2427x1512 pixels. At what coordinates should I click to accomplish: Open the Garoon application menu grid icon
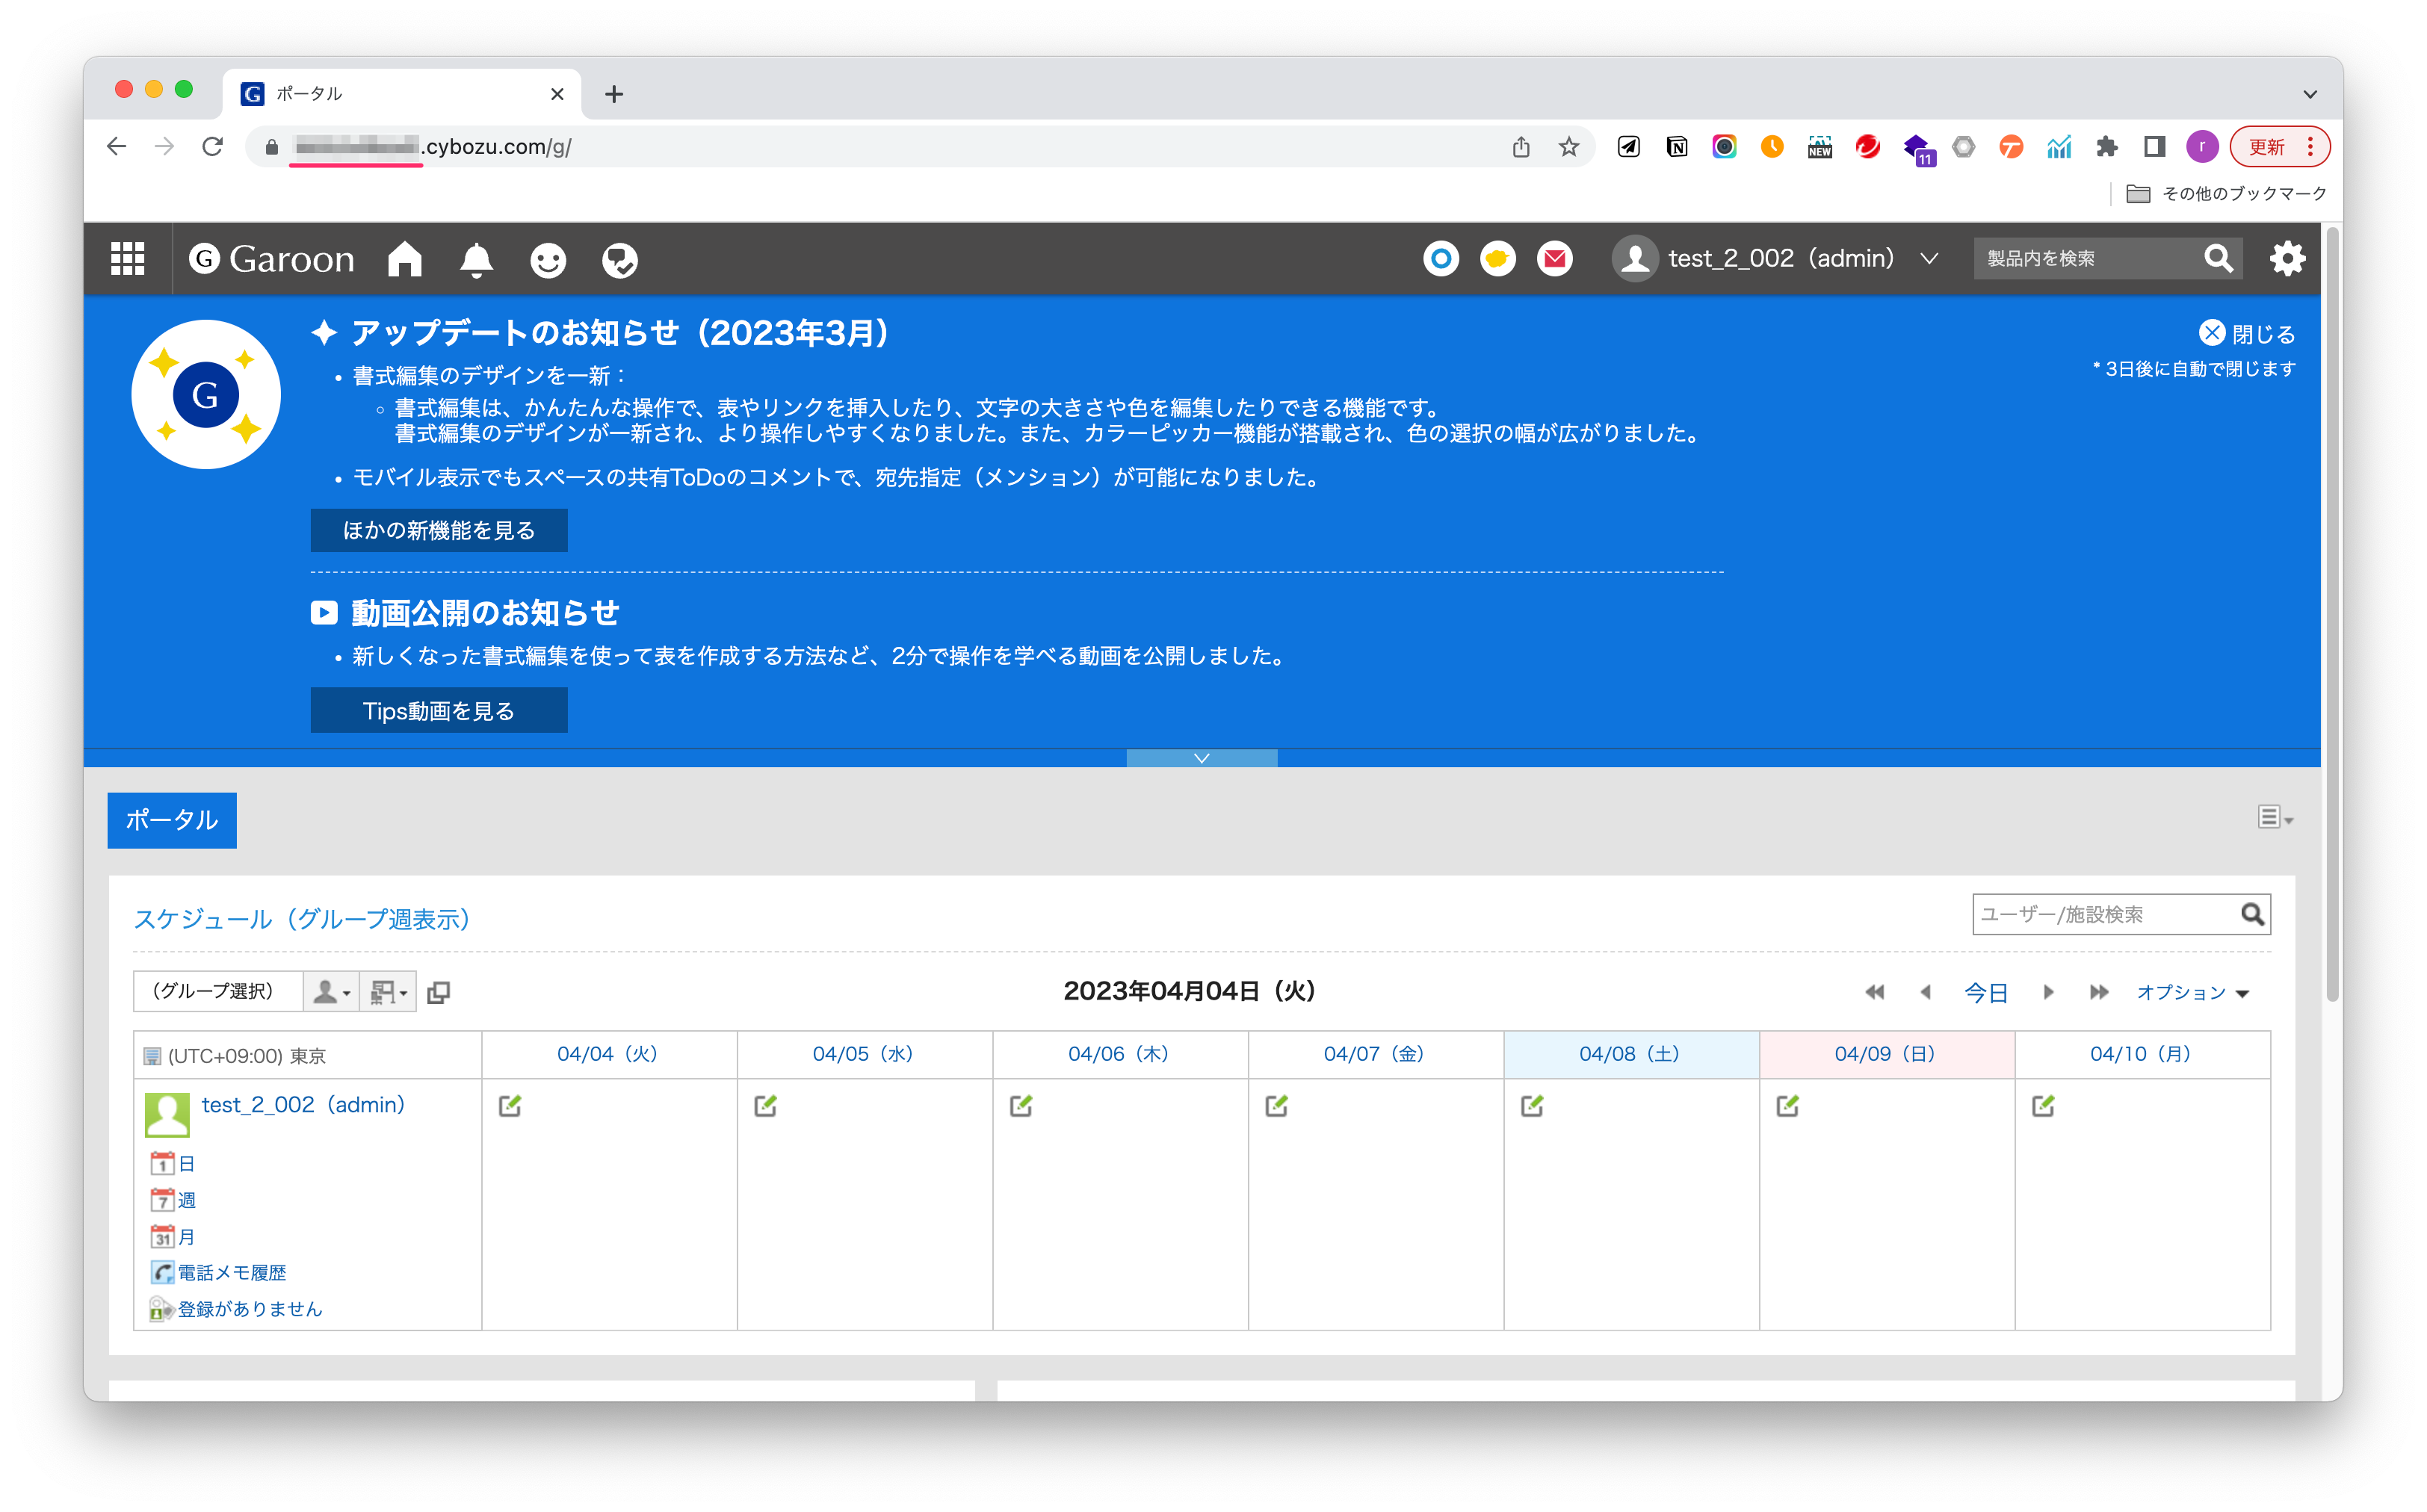pos(127,259)
